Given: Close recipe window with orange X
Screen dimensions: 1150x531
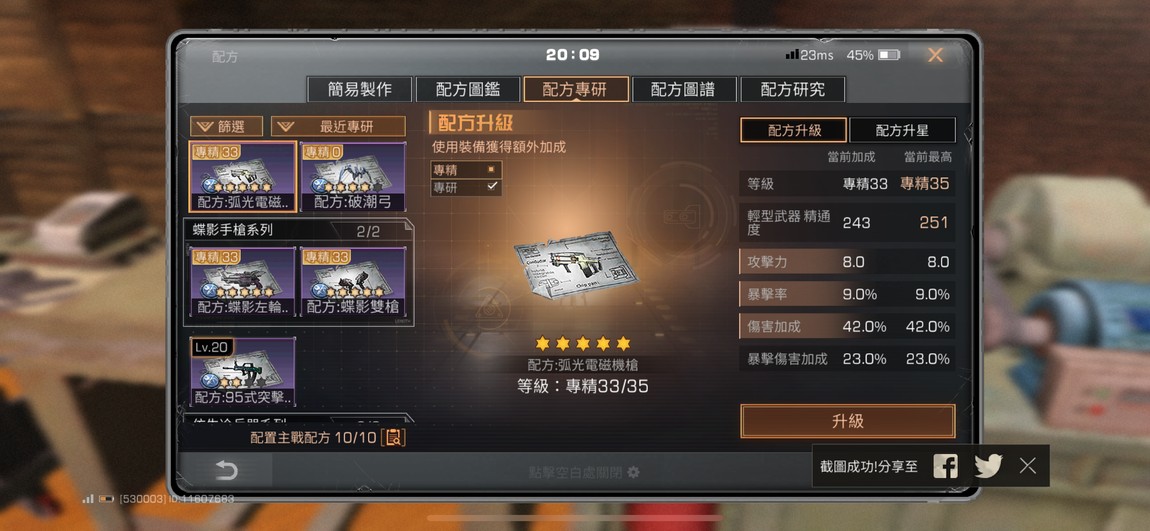Looking at the screenshot, I should 935,55.
